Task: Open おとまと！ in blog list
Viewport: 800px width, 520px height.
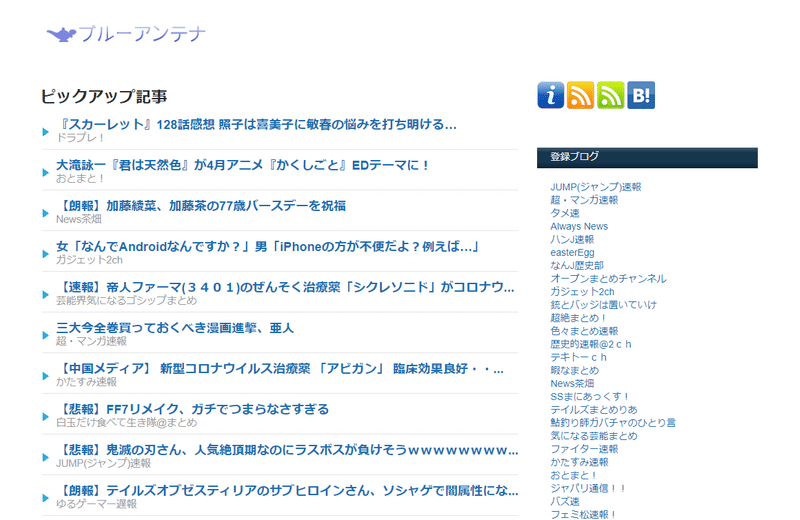Action: pos(573,475)
